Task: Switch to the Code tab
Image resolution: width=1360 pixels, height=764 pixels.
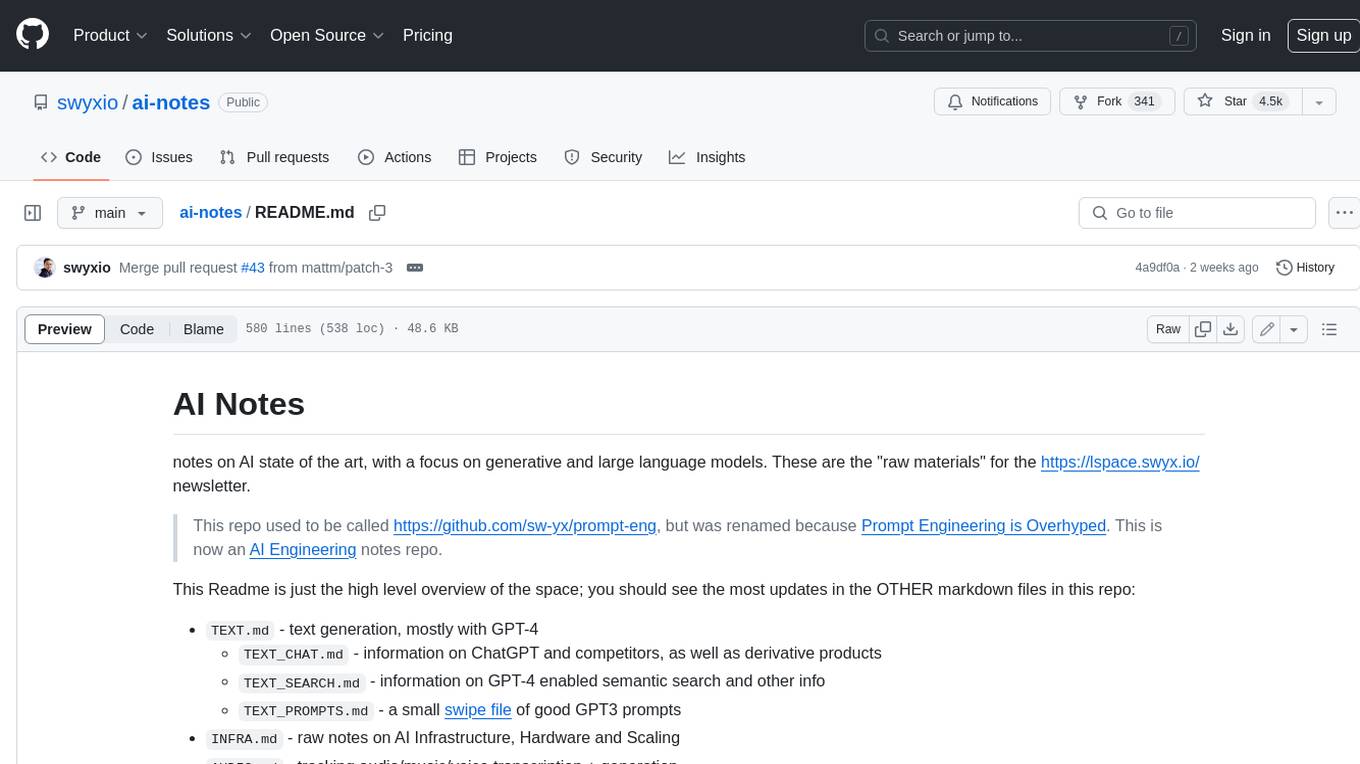Action: pos(71,157)
